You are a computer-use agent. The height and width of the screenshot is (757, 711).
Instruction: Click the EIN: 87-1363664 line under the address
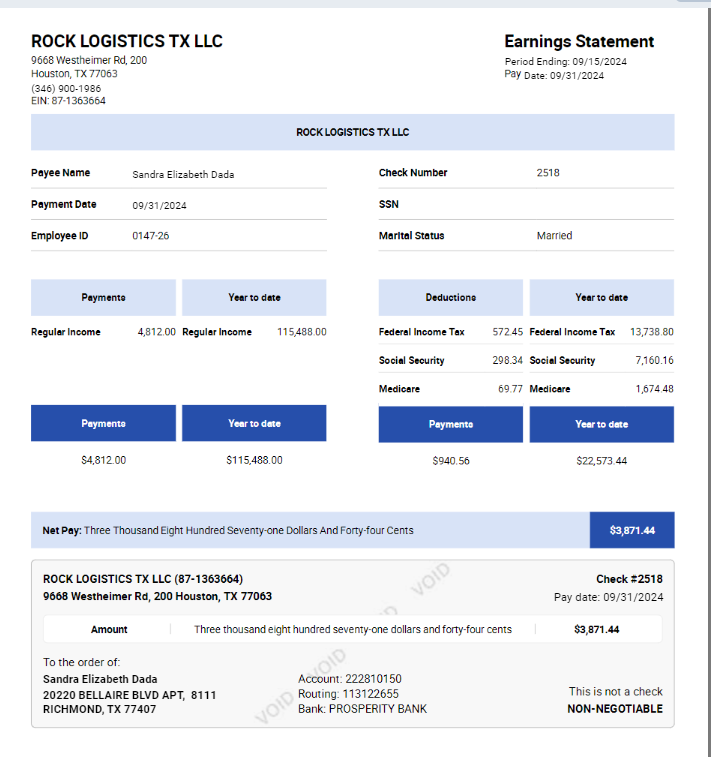(x=68, y=101)
